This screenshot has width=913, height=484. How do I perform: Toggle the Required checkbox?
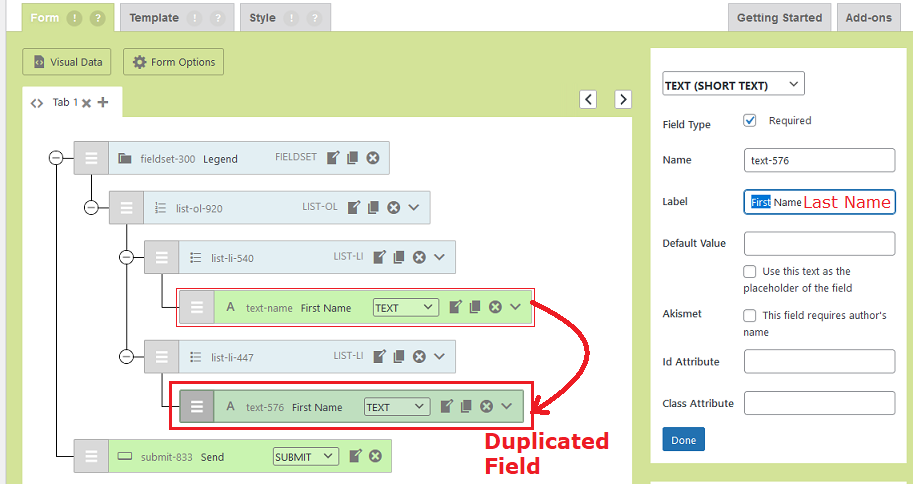coord(750,121)
